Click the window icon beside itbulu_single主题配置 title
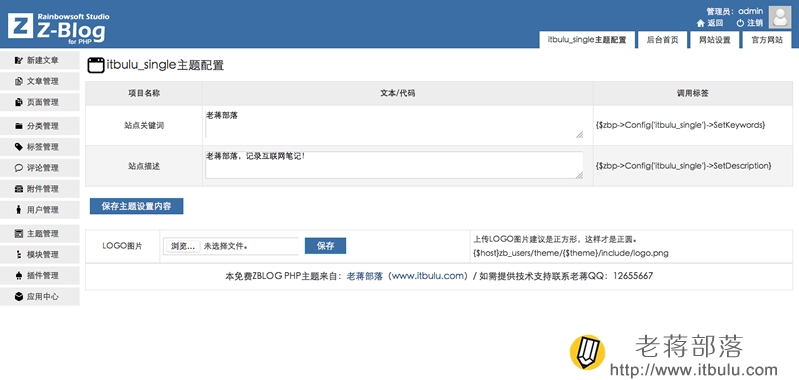The width and height of the screenshot is (799, 380). coord(96,65)
